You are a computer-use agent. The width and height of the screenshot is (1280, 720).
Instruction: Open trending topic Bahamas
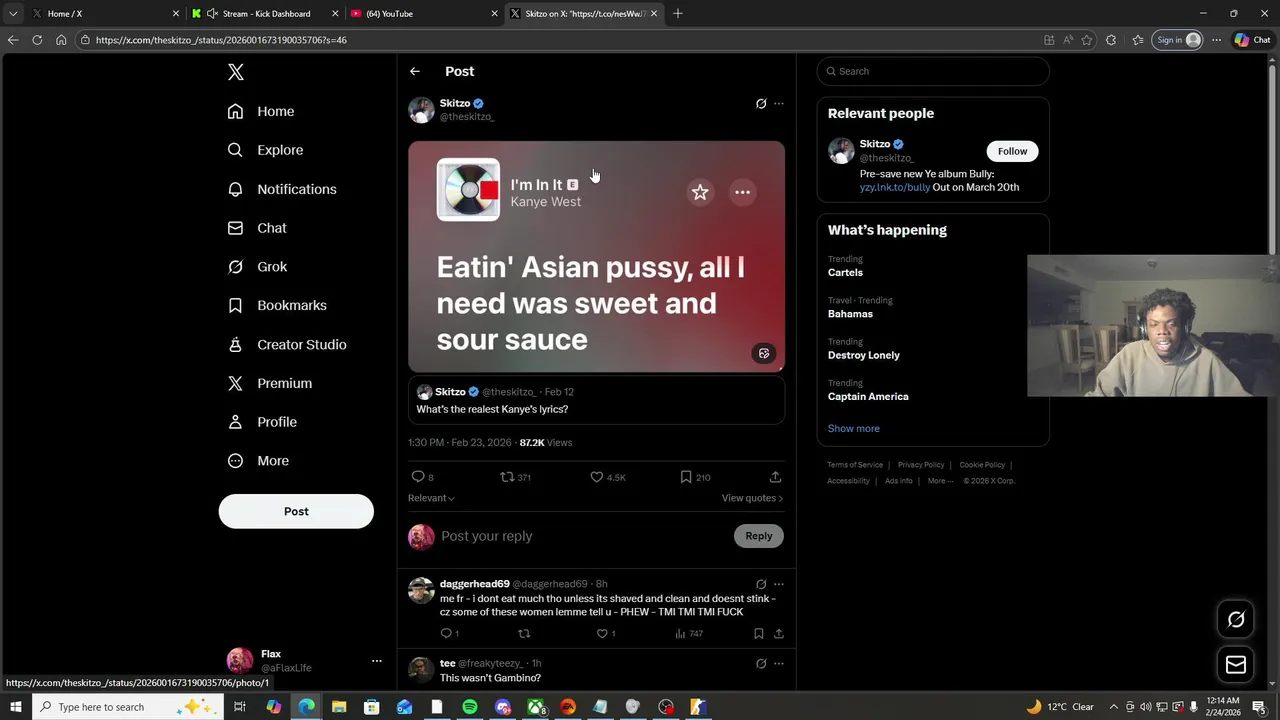(850, 314)
